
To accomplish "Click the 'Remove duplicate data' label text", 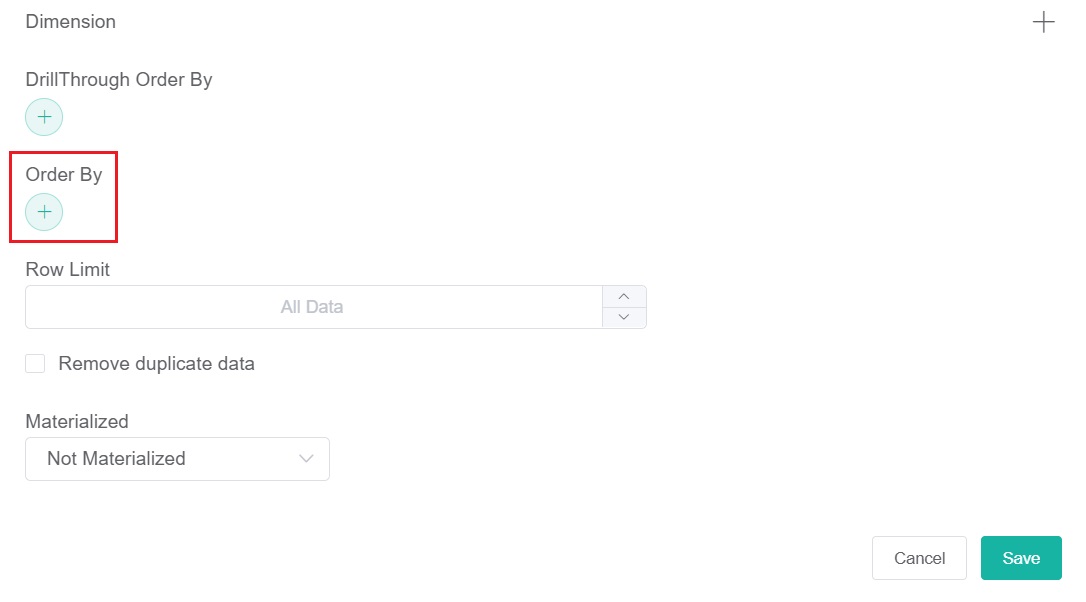I will click(156, 364).
